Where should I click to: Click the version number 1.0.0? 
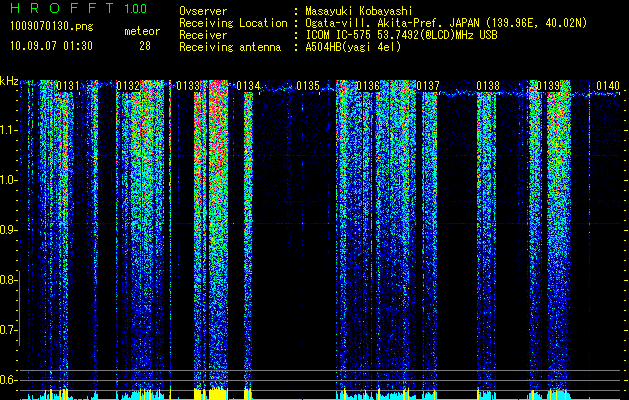[135, 8]
